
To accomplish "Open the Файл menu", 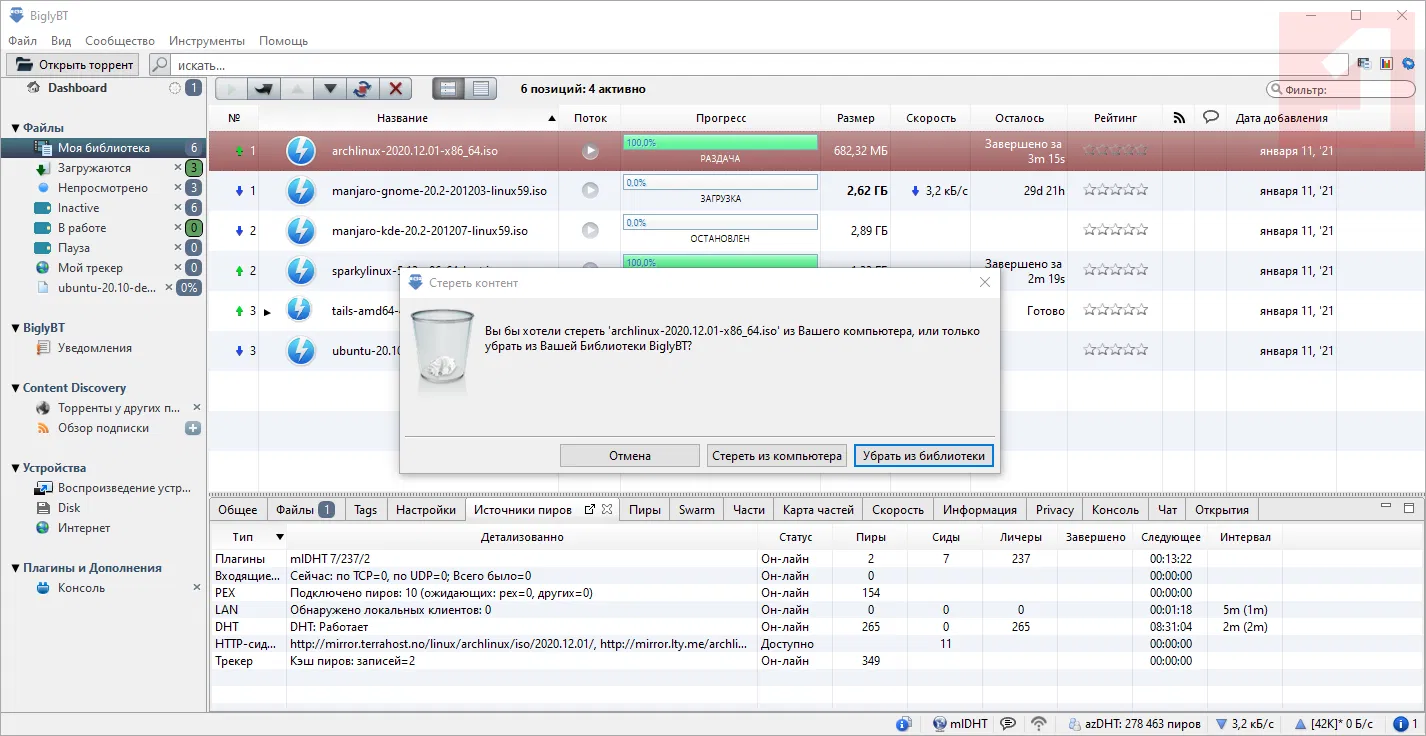I will 22,41.
